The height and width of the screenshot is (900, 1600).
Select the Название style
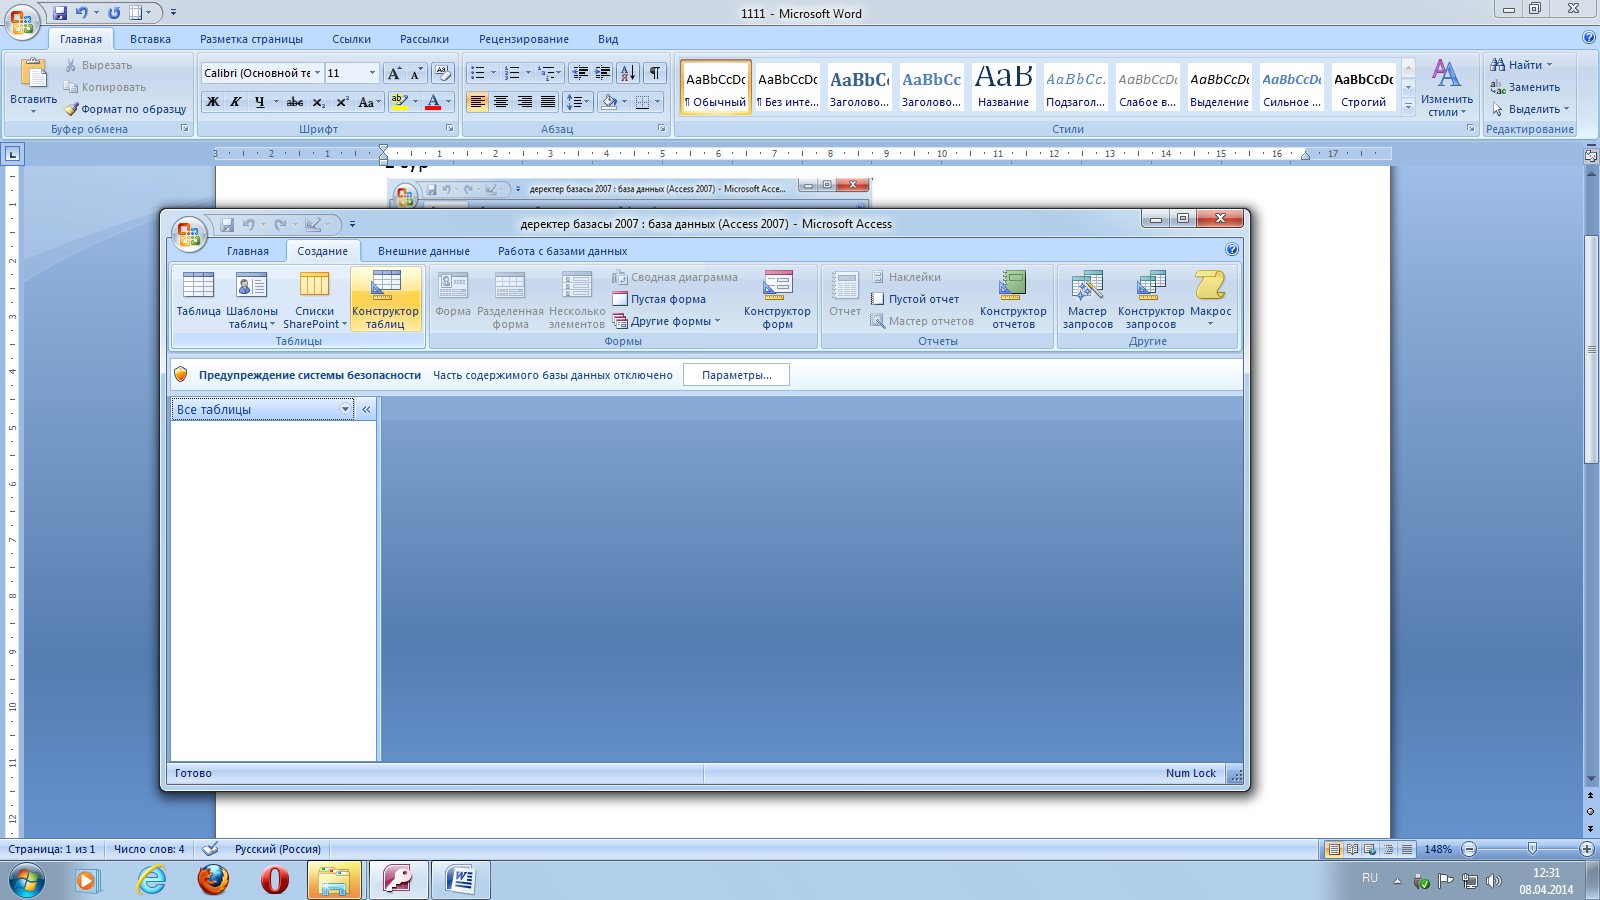click(x=1003, y=87)
